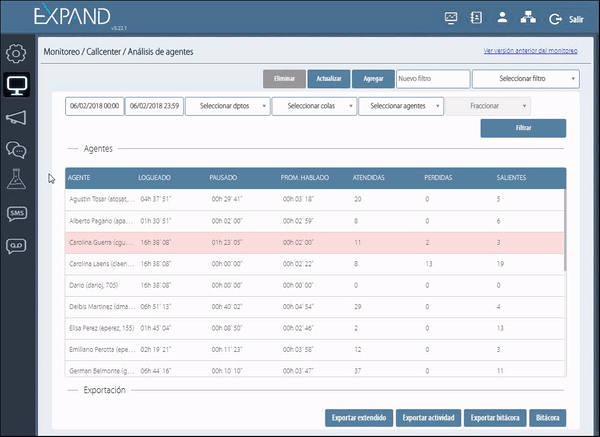Select the German Belmonte agent row
This screenshot has height=437, width=600.
click(314, 369)
